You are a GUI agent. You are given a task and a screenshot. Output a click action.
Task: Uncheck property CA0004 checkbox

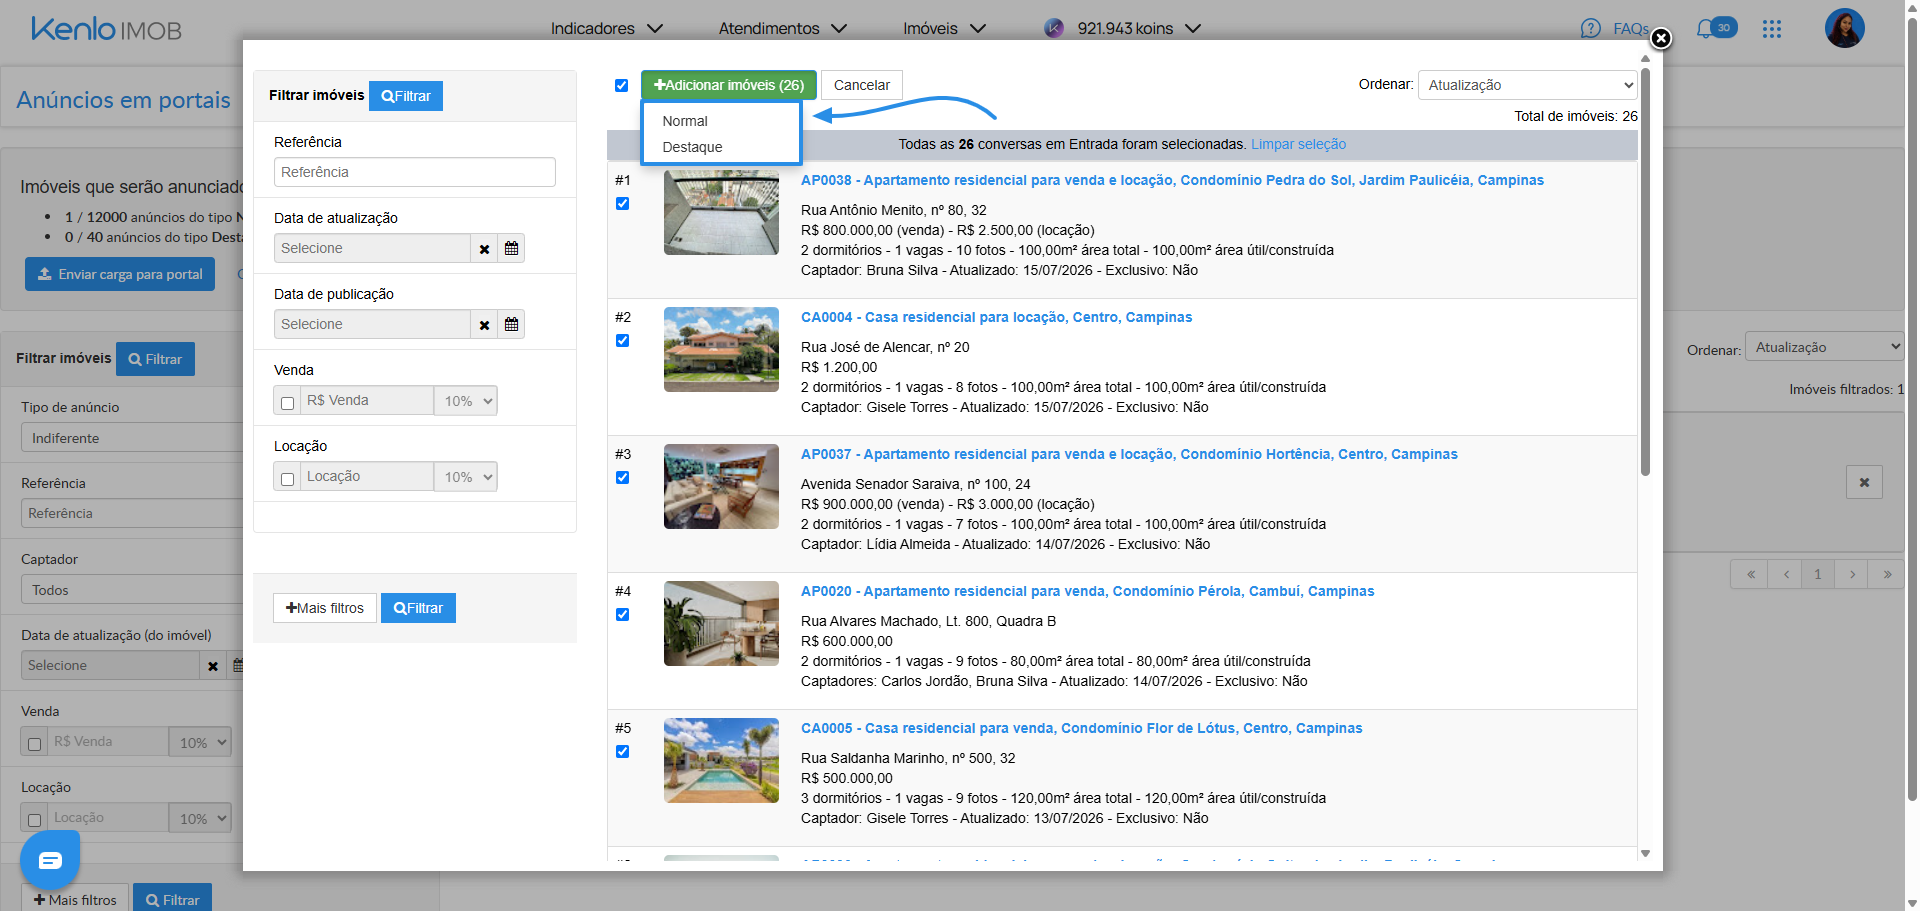(622, 340)
